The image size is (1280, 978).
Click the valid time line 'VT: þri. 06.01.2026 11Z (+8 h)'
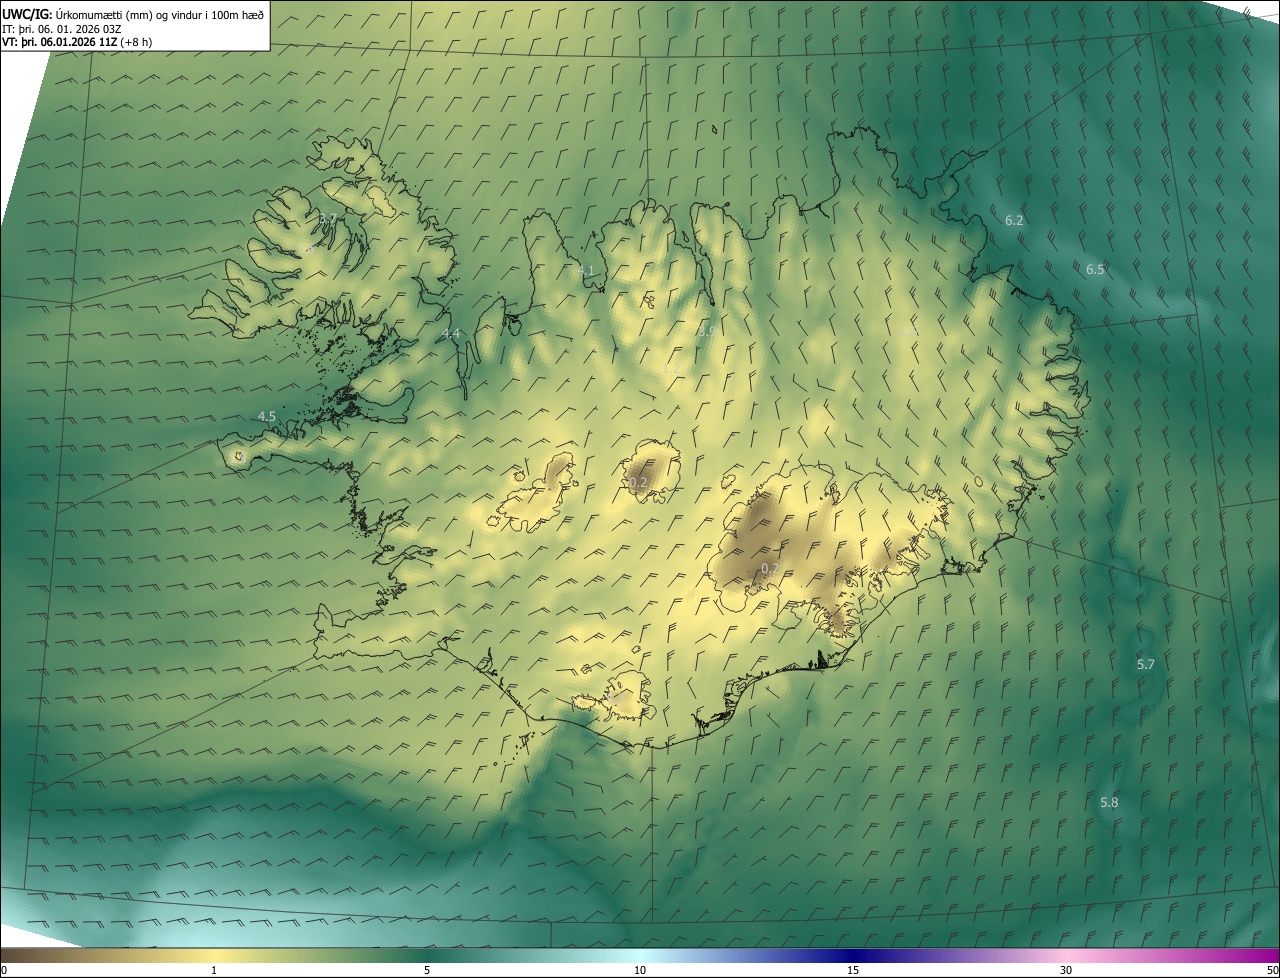(x=77, y=42)
